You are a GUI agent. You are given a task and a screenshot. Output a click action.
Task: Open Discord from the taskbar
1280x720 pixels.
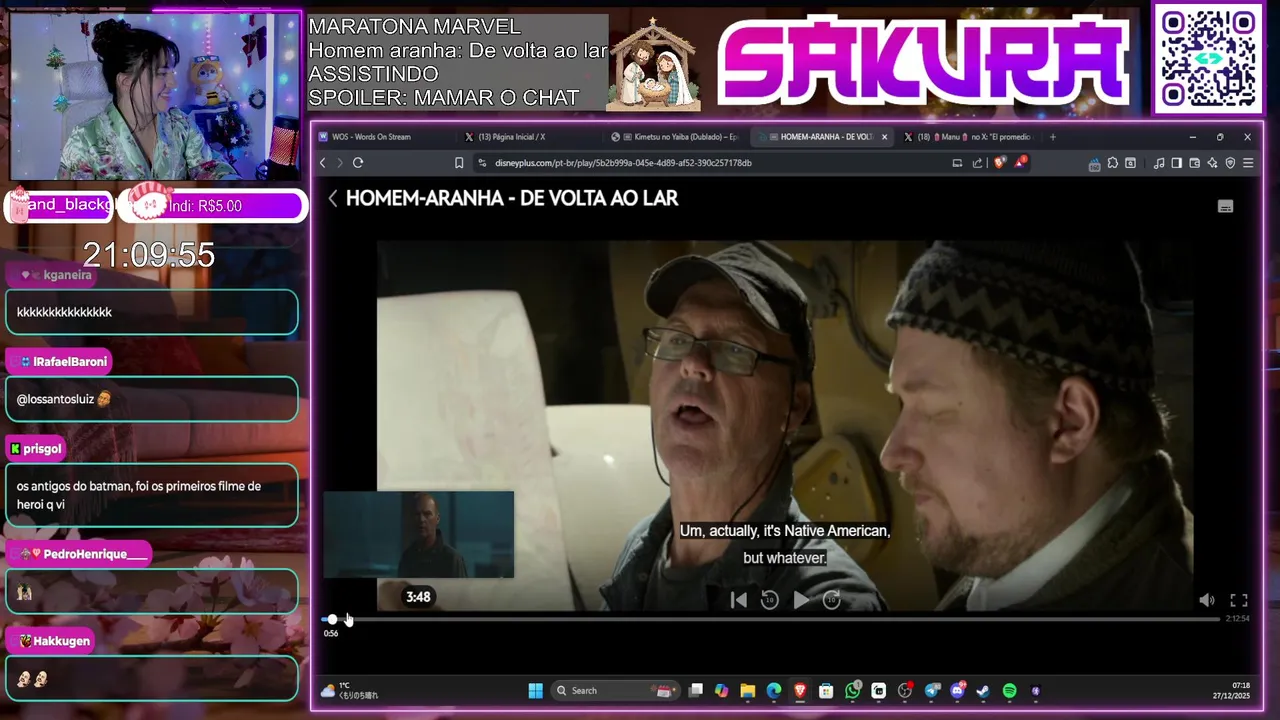[958, 691]
